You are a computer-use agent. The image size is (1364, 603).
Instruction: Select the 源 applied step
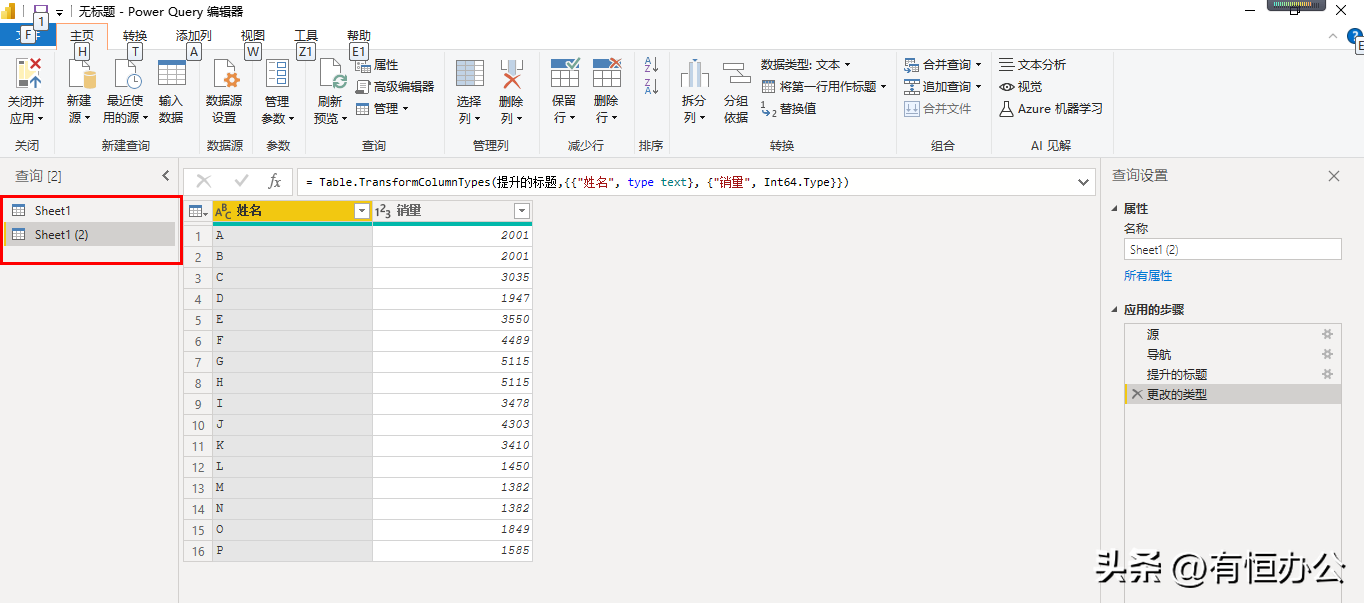[1232, 335]
